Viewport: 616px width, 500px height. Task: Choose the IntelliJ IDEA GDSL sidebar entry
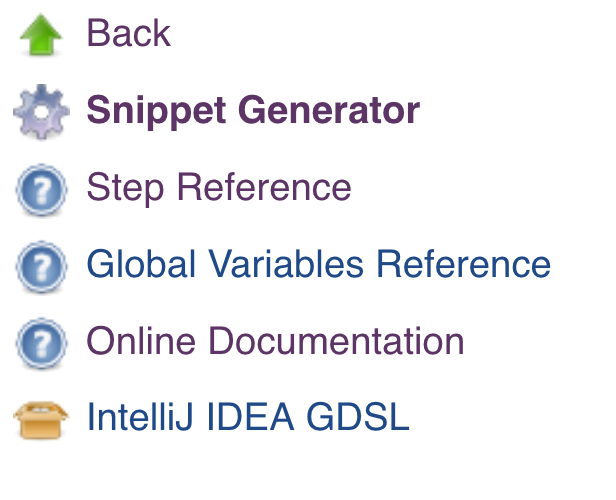coord(248,419)
